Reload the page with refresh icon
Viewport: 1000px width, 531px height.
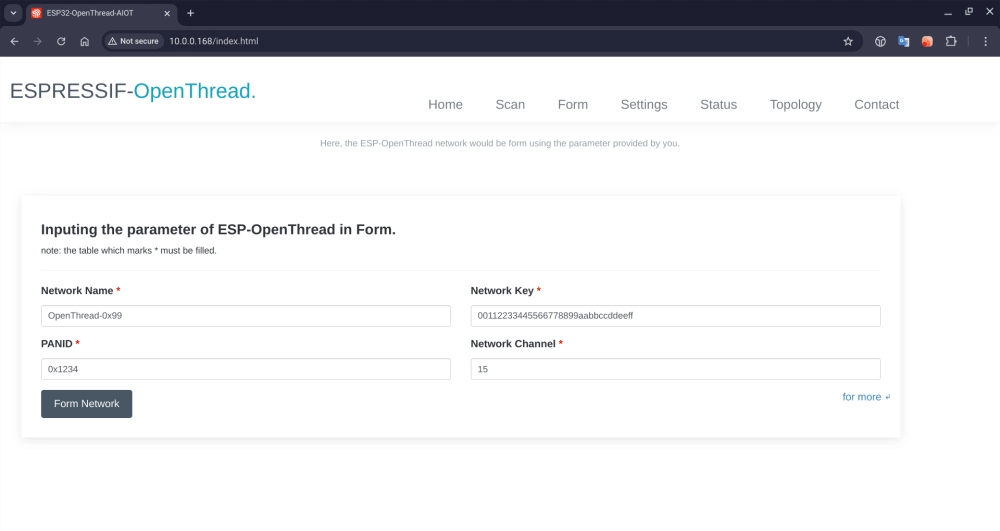pyautogui.click(x=61, y=41)
